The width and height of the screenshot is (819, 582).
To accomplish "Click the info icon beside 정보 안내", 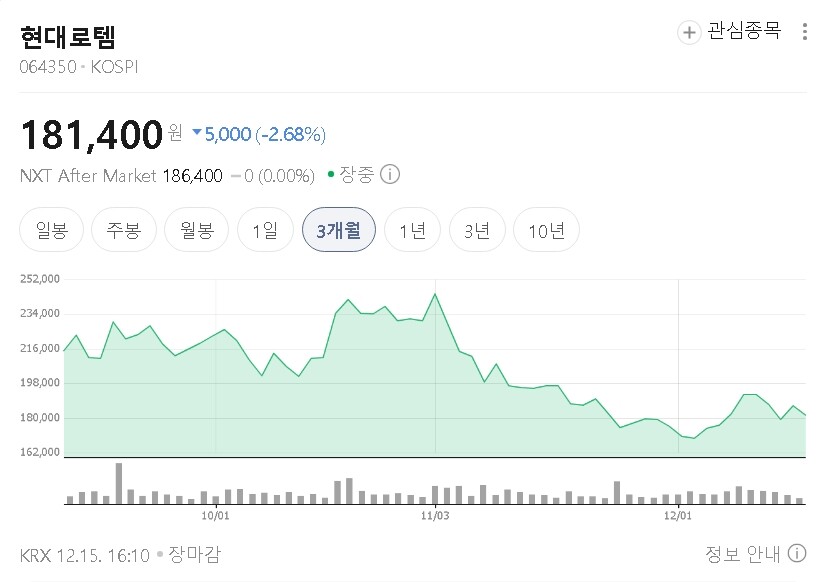I will point(797,554).
